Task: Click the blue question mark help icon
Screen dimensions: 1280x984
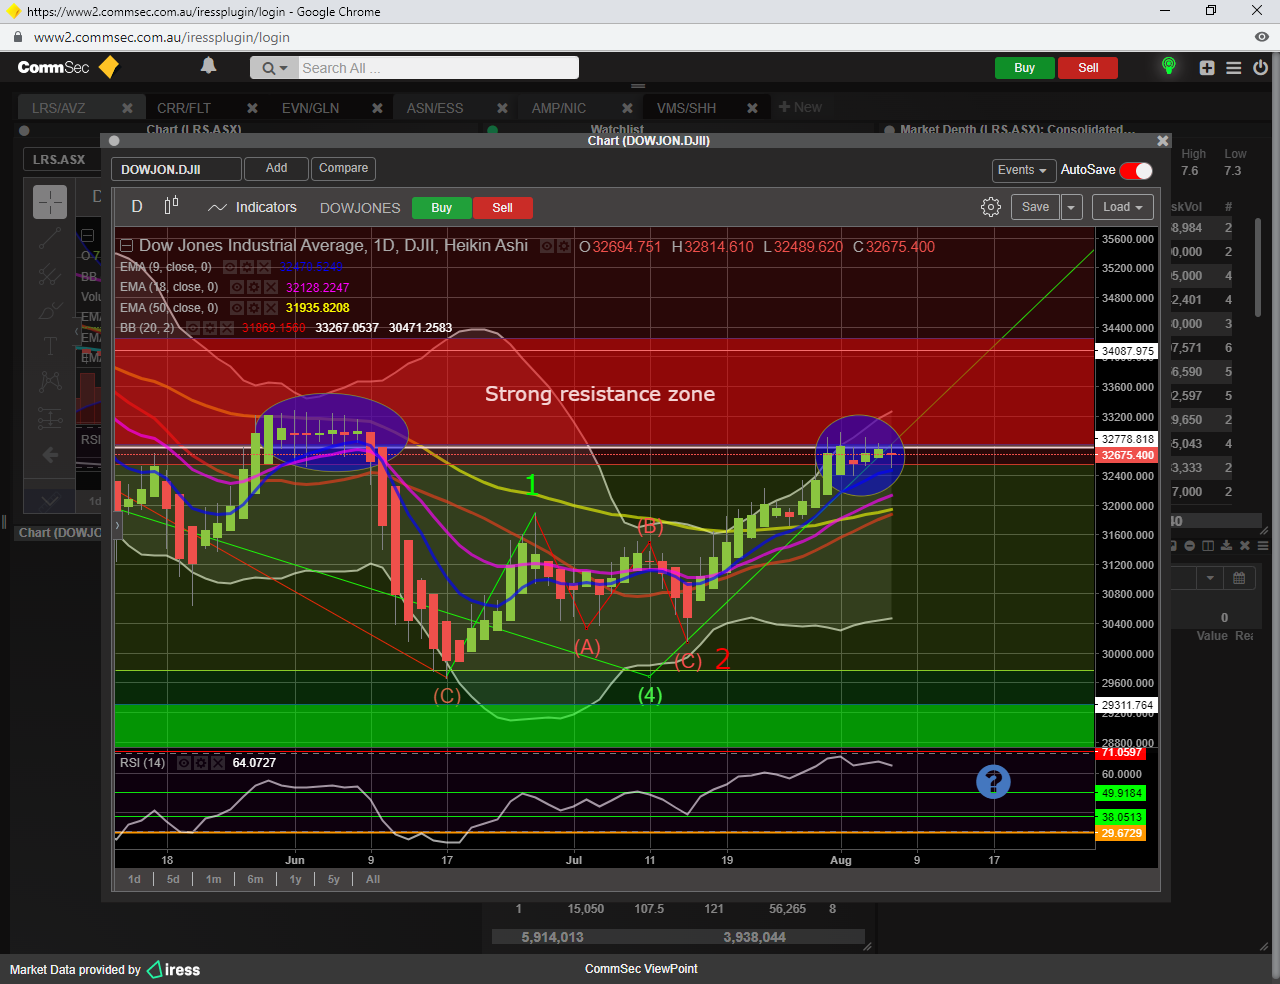Action: point(993,781)
